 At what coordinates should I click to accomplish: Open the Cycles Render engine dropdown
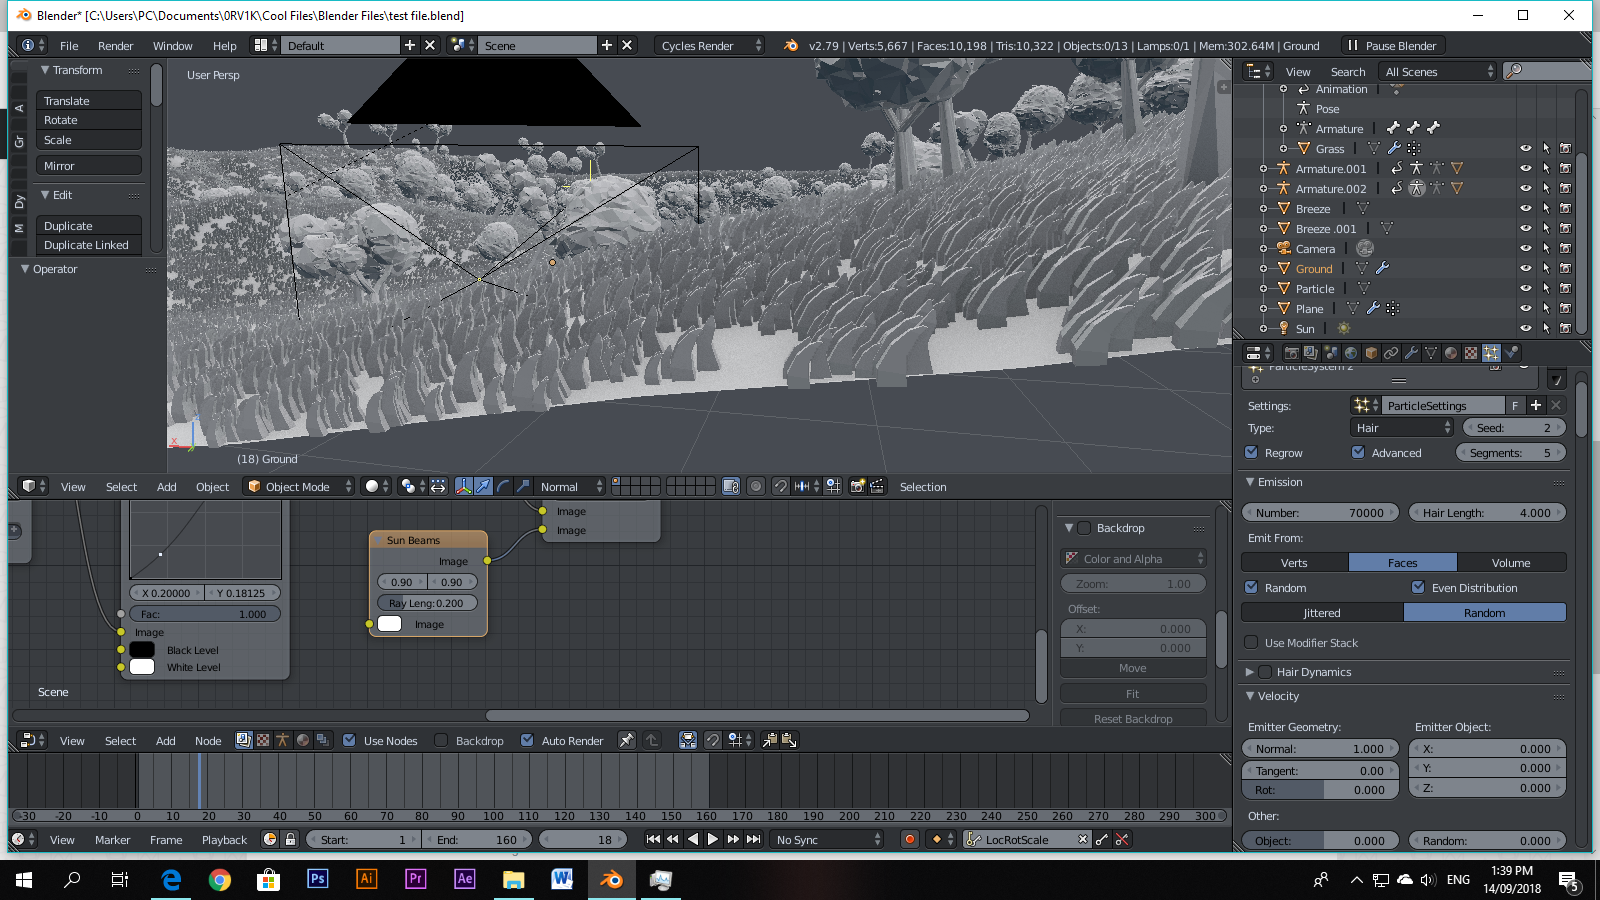coord(710,45)
